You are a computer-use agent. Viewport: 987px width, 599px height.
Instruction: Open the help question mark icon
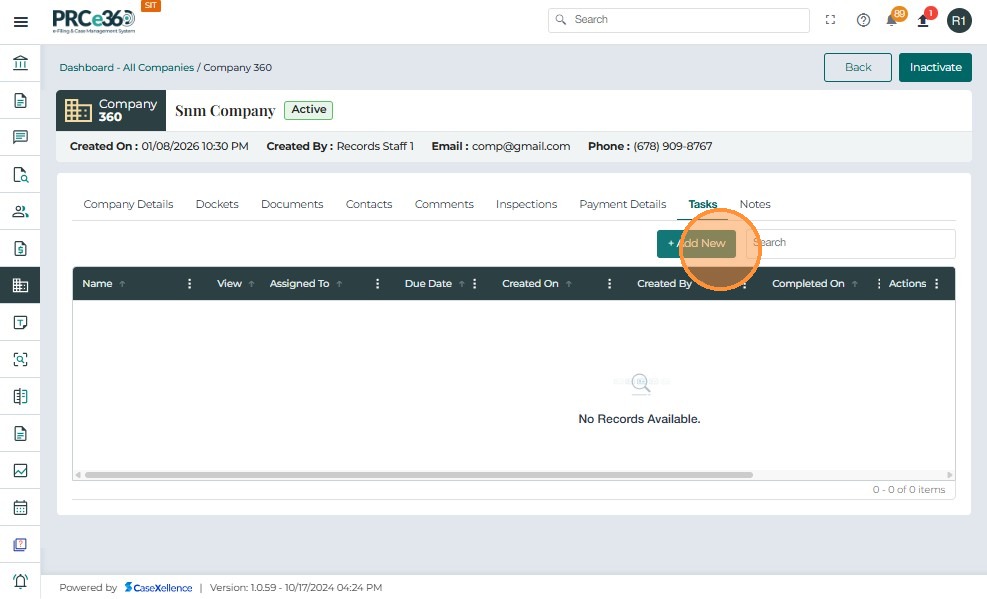point(863,20)
